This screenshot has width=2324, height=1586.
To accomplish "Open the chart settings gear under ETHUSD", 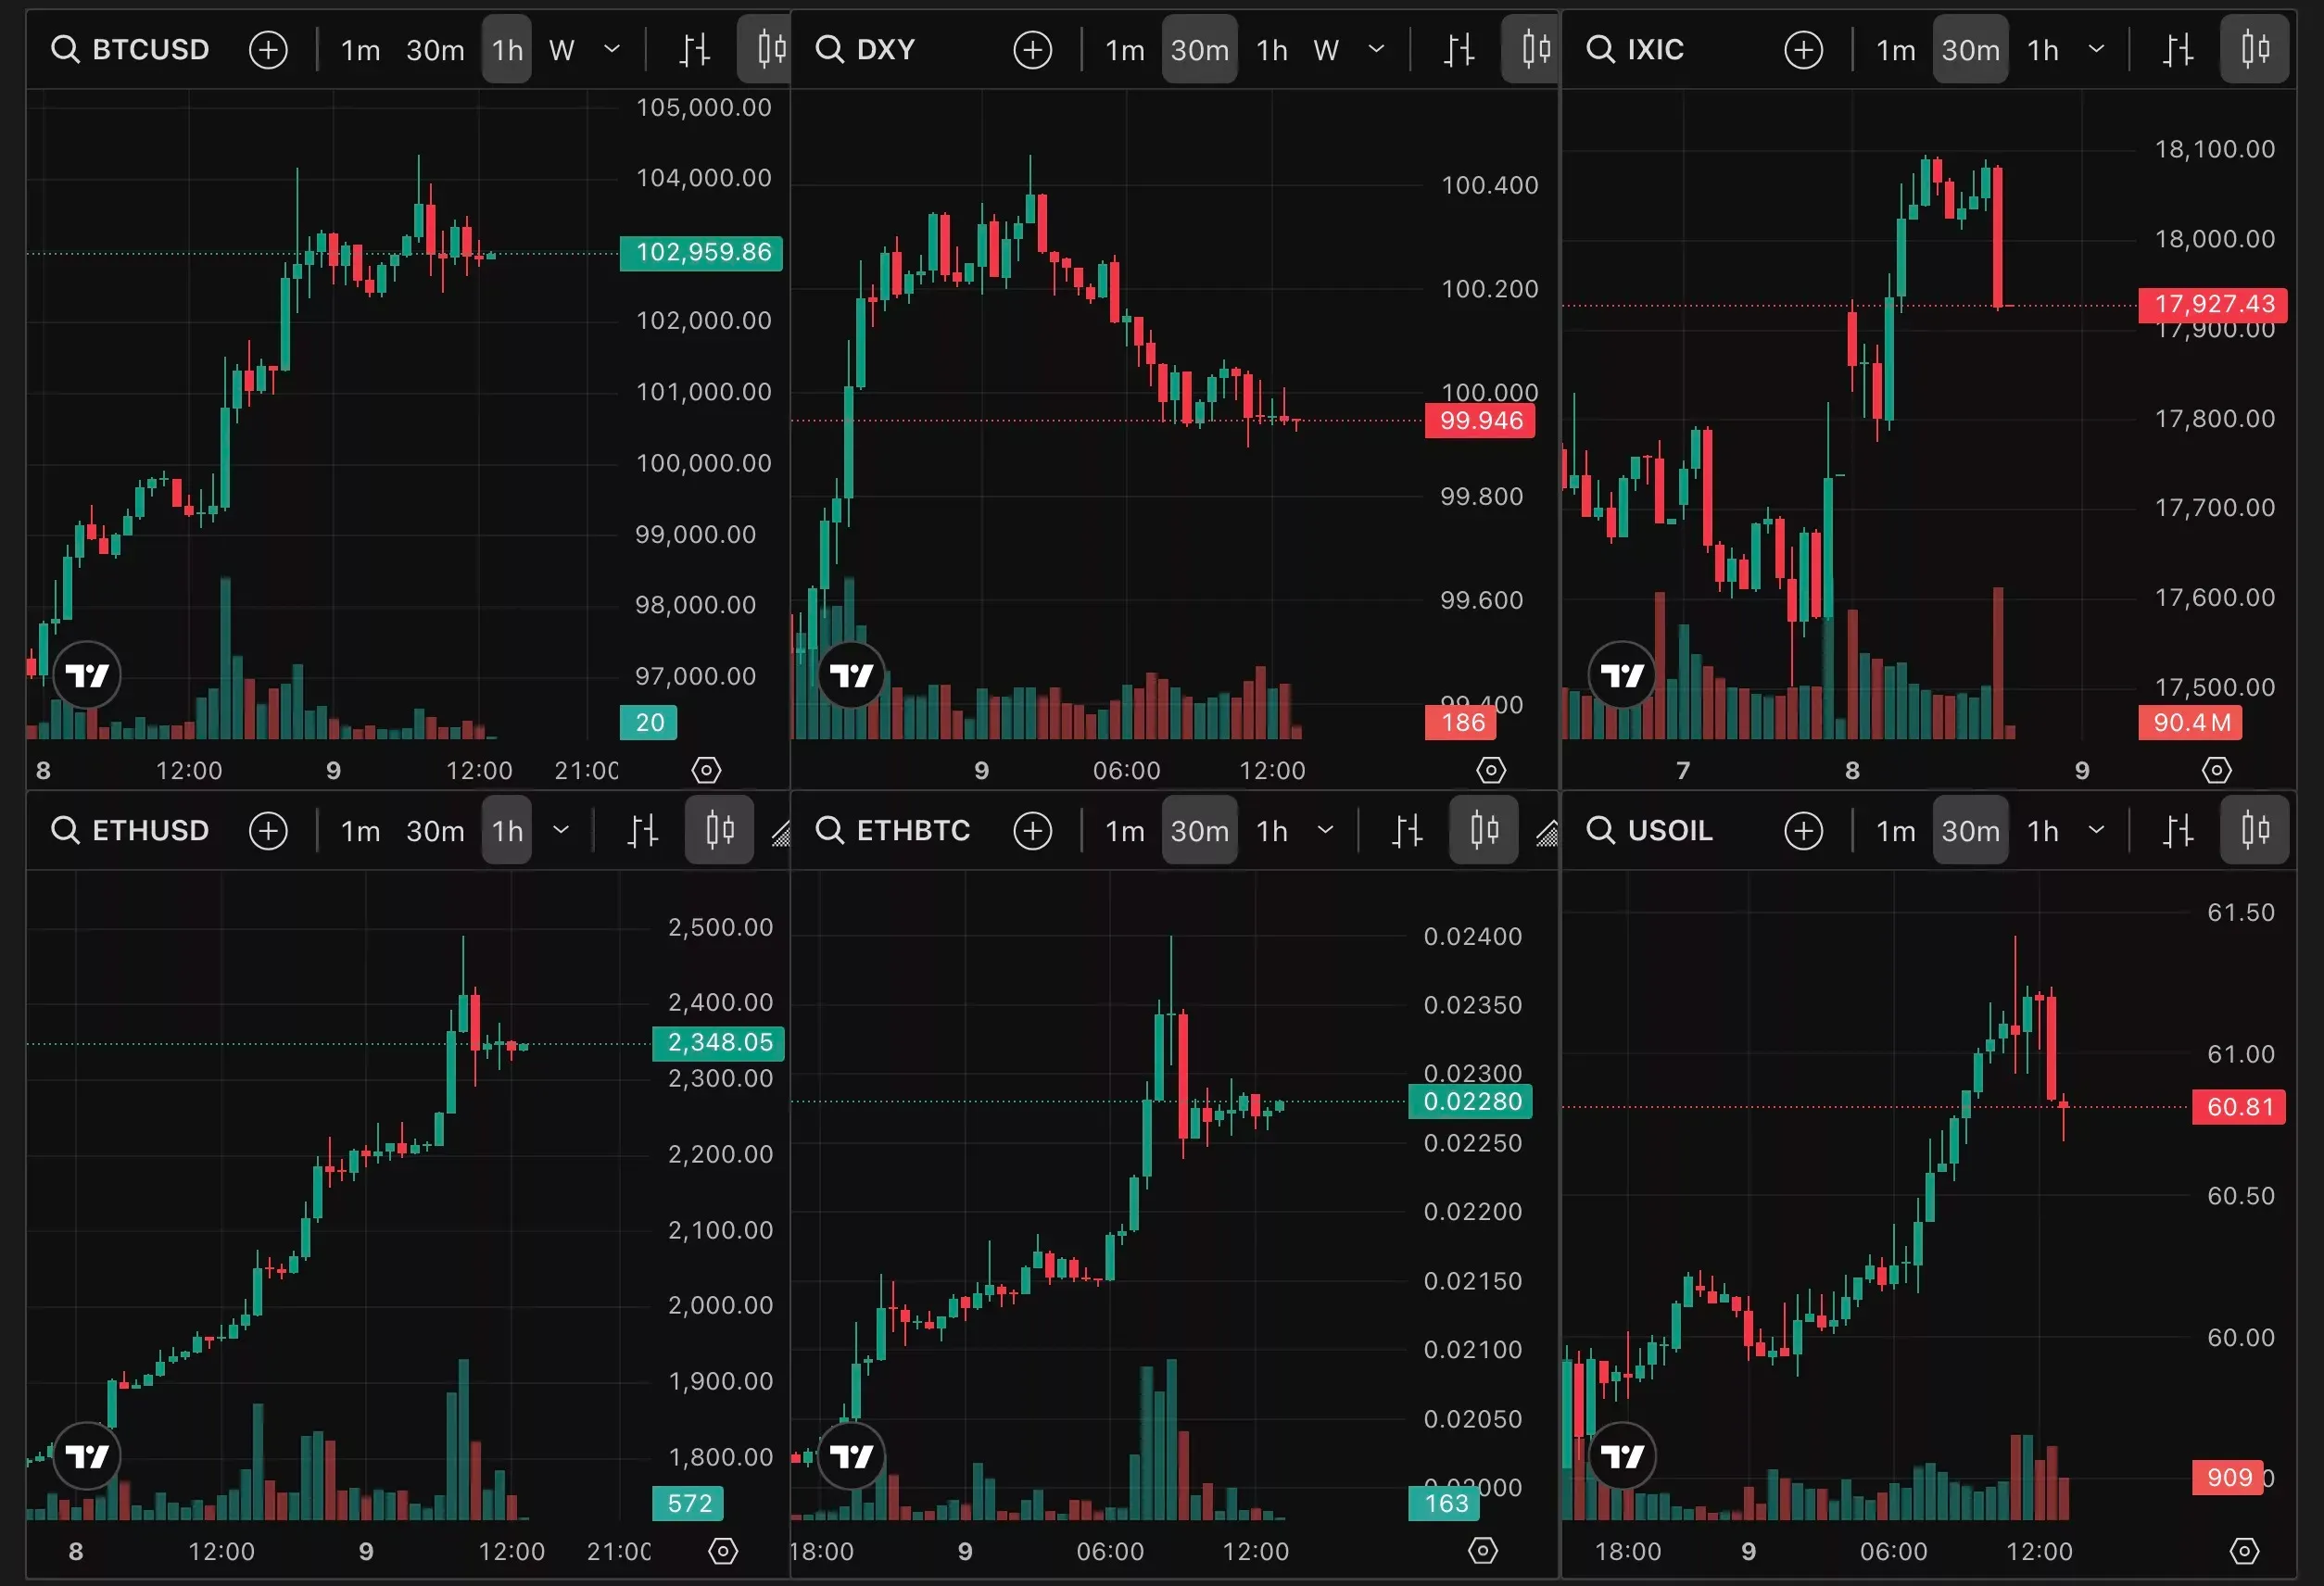I will pyautogui.click(x=723, y=1550).
